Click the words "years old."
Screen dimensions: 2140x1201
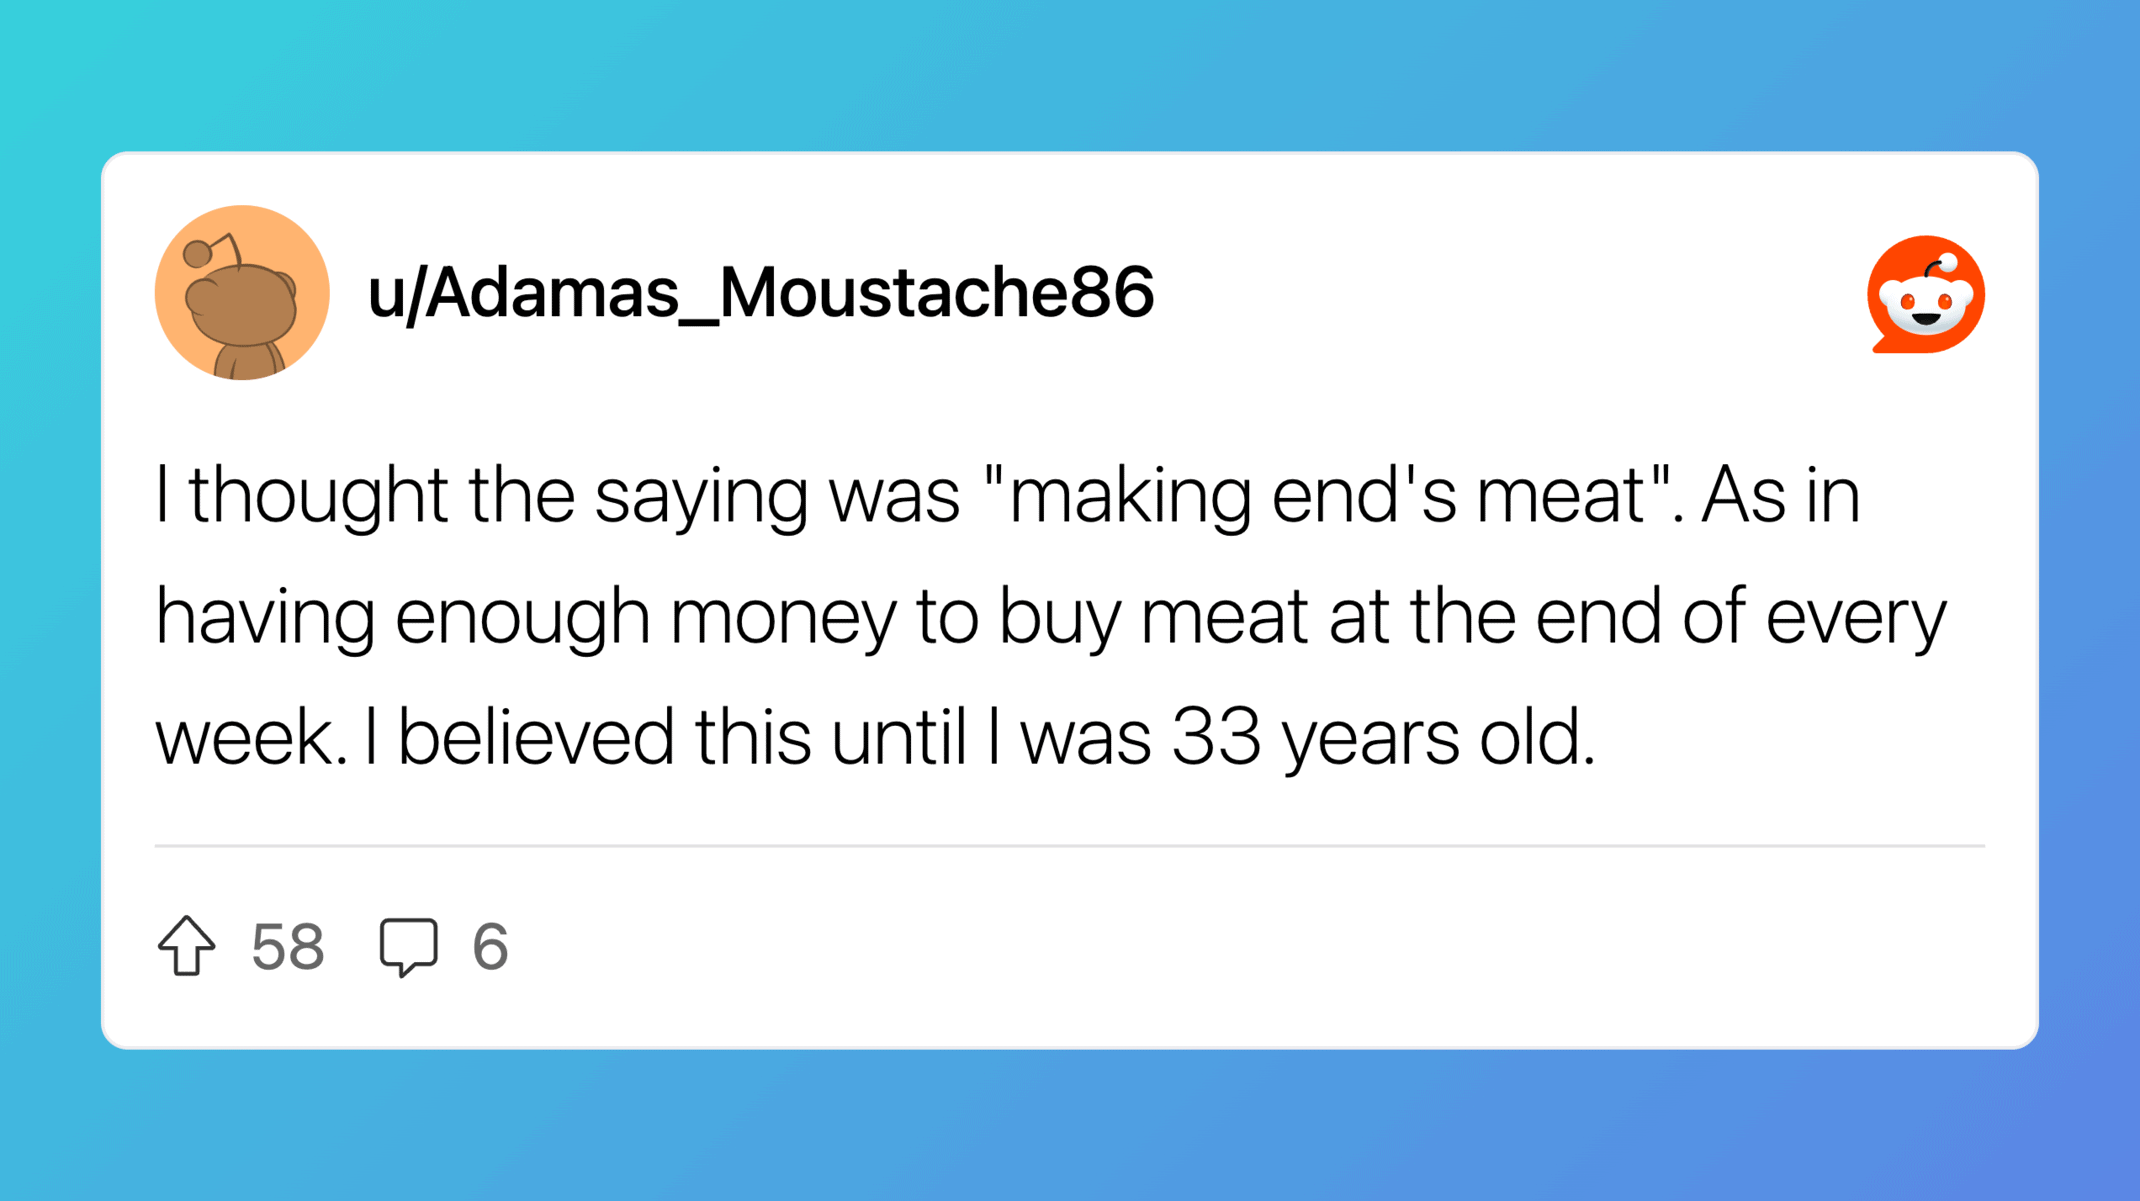click(1438, 737)
